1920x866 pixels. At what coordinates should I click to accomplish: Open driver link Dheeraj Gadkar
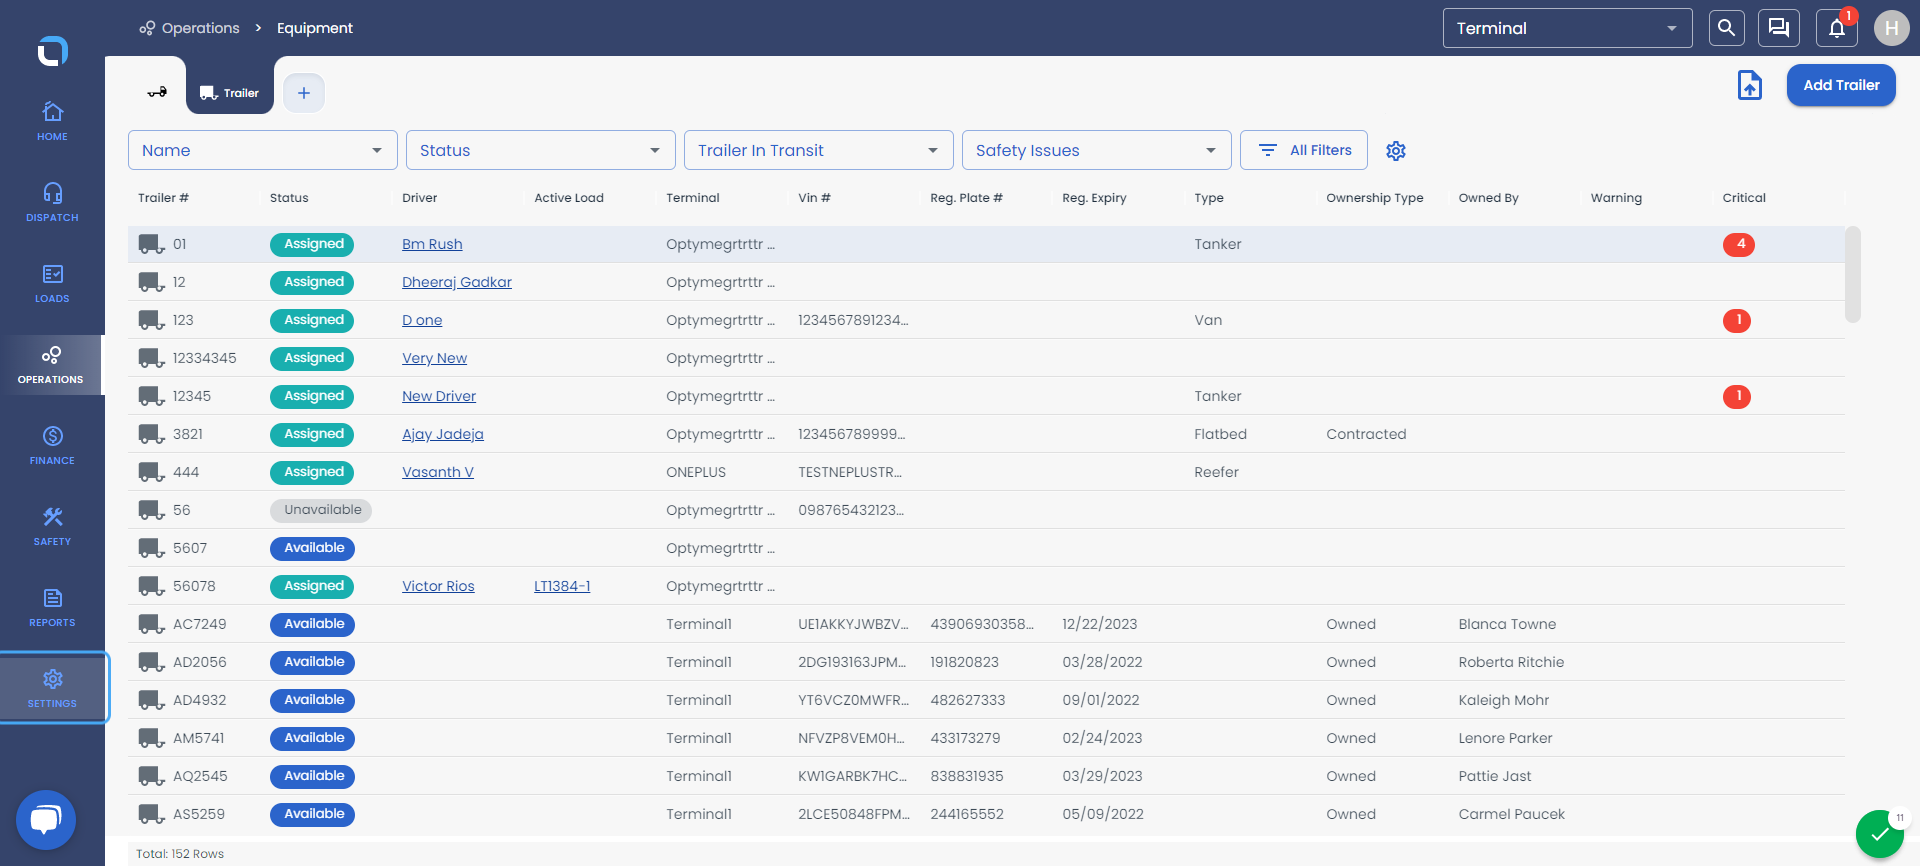coord(457,282)
